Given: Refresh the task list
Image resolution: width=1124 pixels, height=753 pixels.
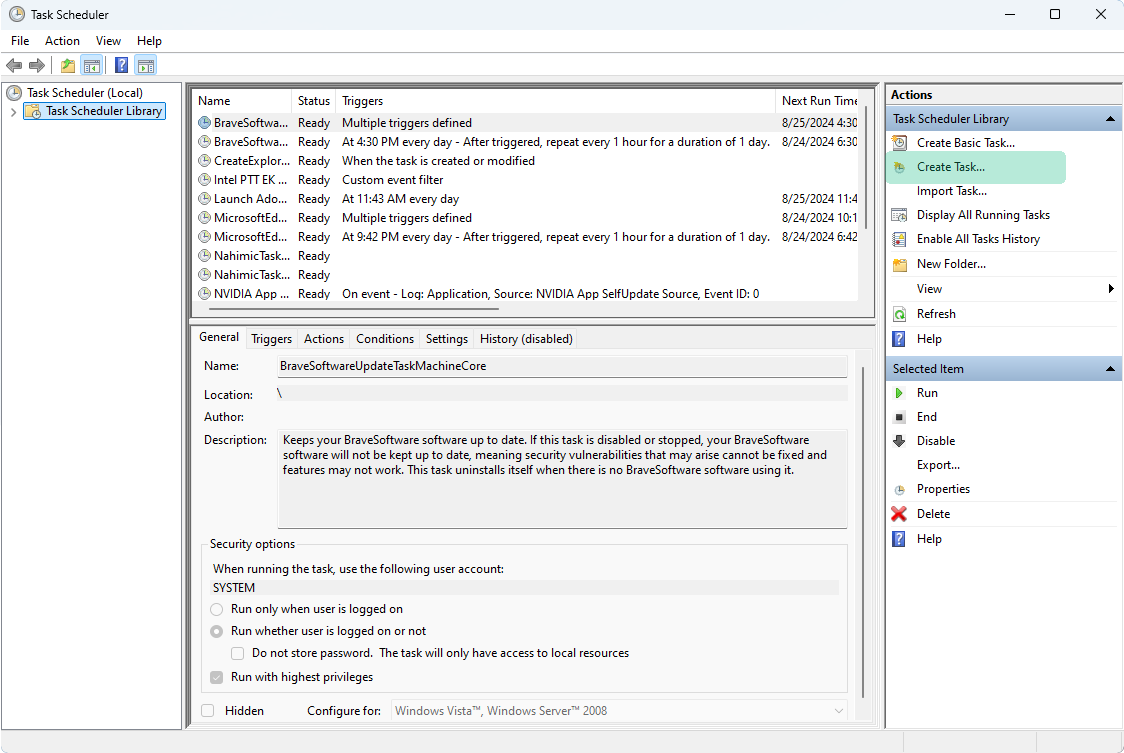Looking at the screenshot, I should [937, 313].
